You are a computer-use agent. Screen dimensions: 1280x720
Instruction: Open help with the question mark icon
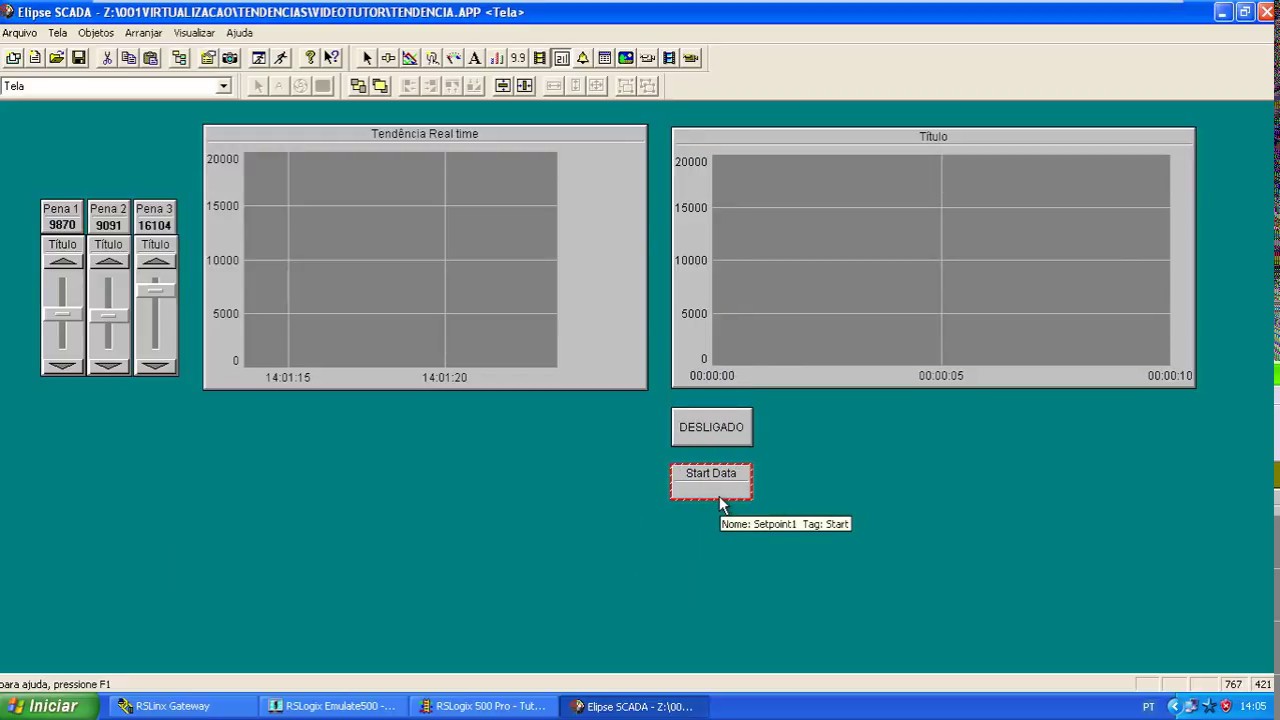click(310, 58)
